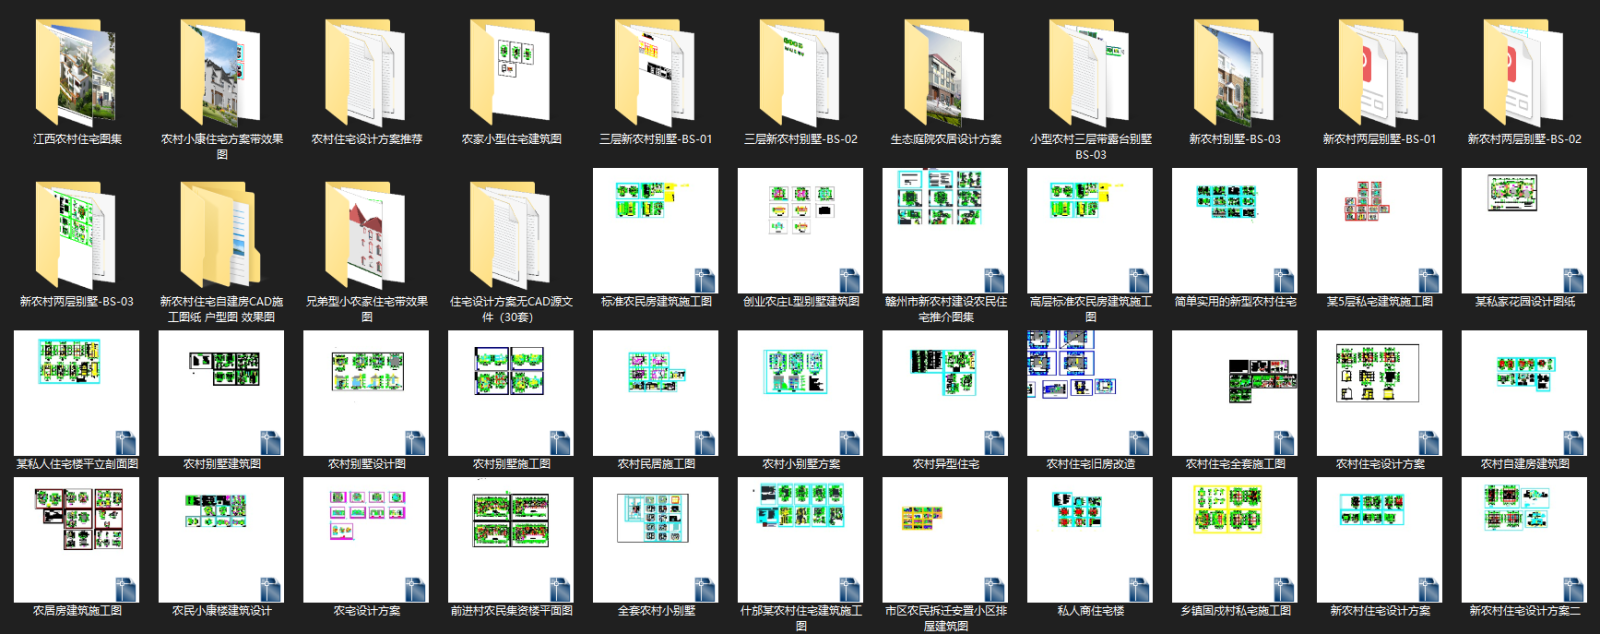1600x634 pixels.
Task: Select the 农居房建筑施工图 file name
Action: point(77,611)
